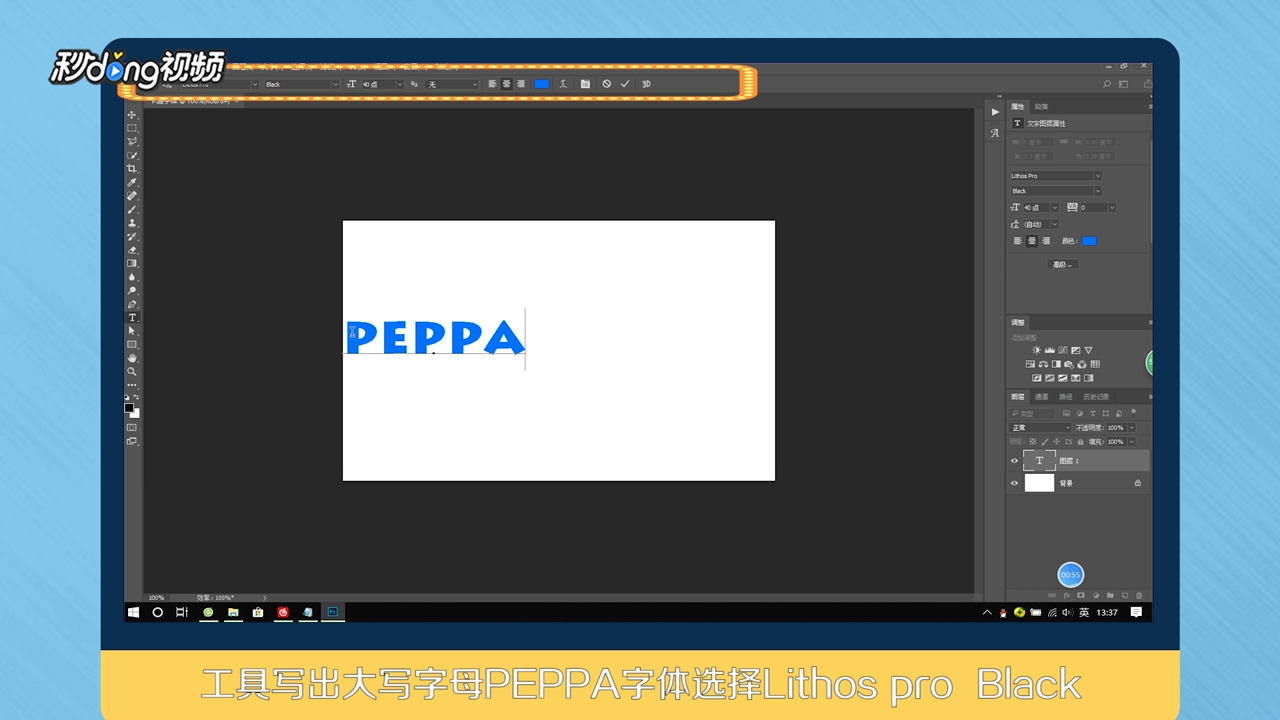Select the Rectangular Marquee tool
1280x720 pixels.
click(132, 129)
